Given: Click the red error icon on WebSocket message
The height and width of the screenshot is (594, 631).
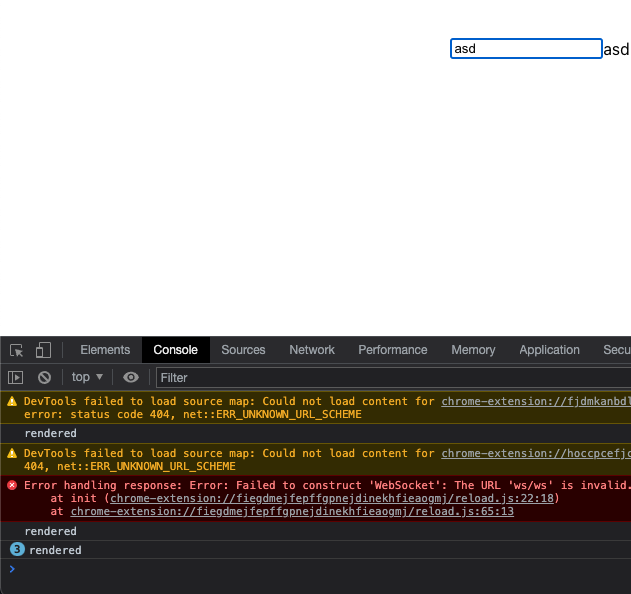Looking at the screenshot, I should [12, 485].
